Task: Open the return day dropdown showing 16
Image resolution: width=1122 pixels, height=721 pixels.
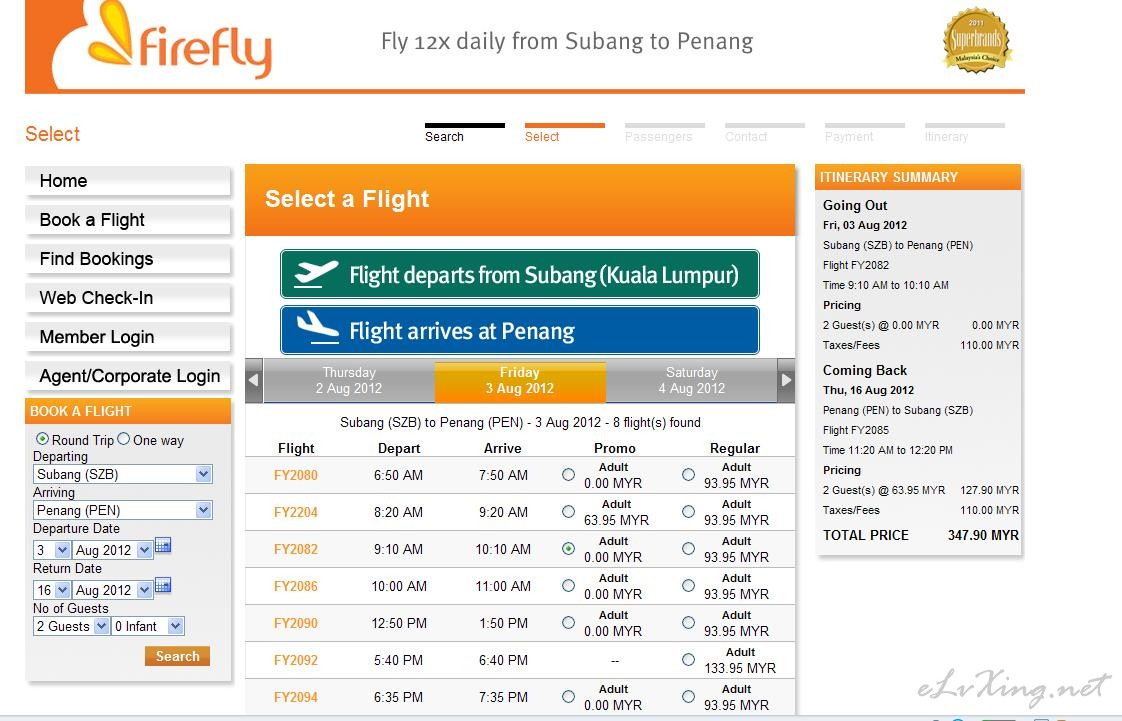Action: click(x=52, y=590)
